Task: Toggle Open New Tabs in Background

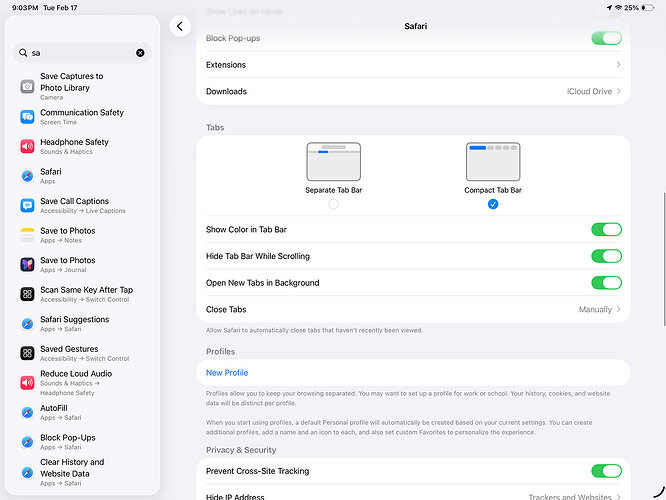Action: pos(606,283)
